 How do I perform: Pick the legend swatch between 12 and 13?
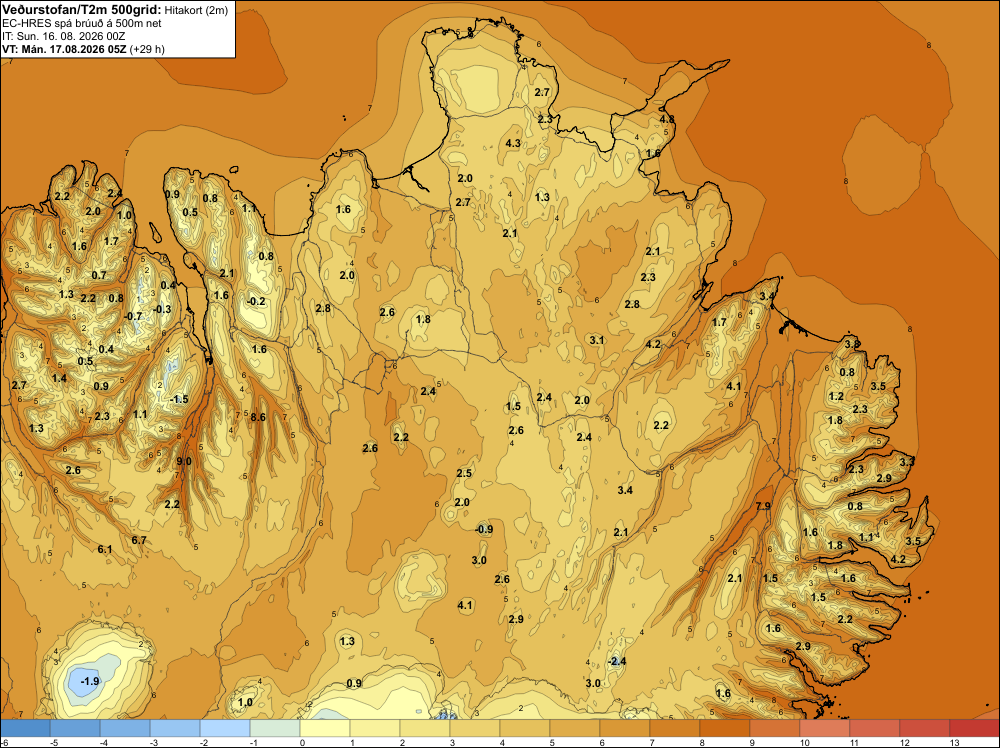click(x=925, y=728)
